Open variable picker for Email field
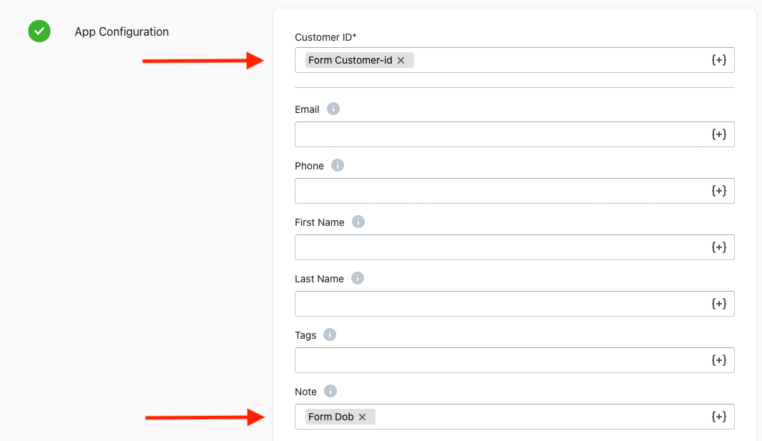Image resolution: width=762 pixels, height=441 pixels. [719, 134]
